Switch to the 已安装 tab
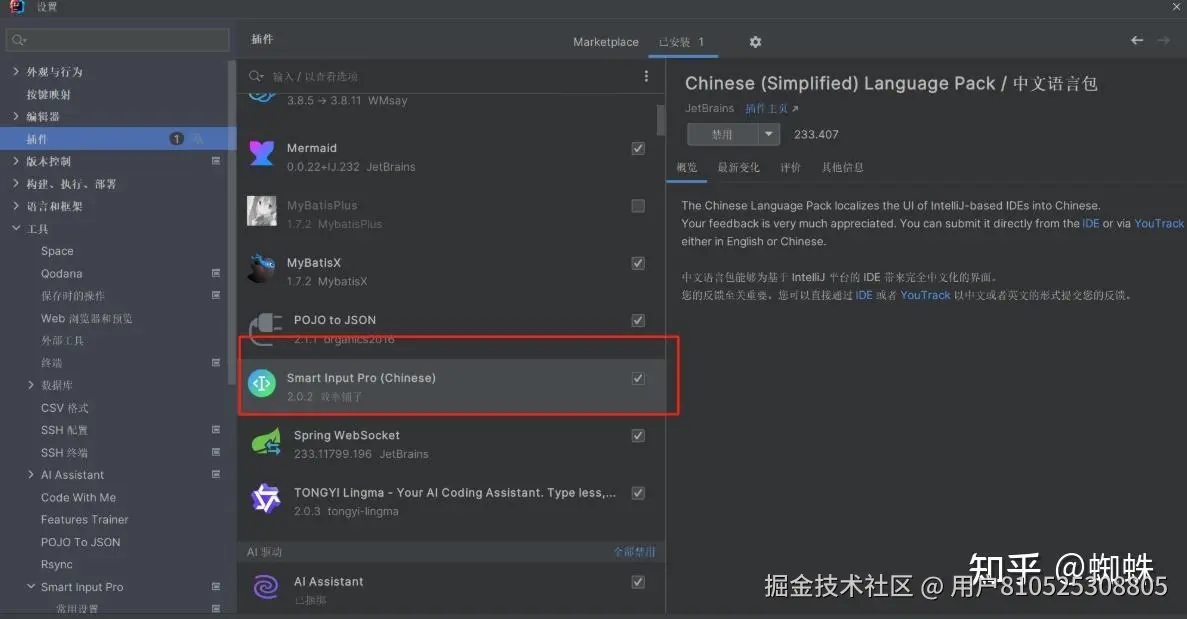Image resolution: width=1187 pixels, height=619 pixels. coord(681,42)
